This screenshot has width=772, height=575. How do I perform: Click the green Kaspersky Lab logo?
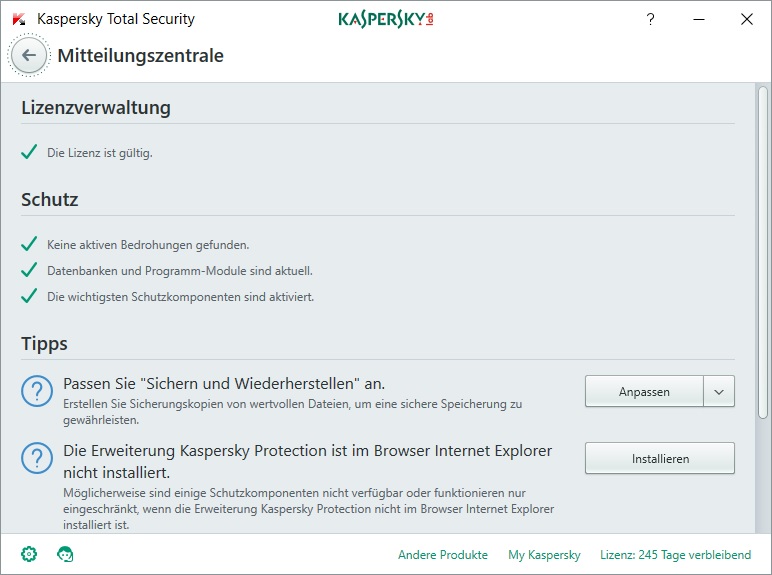[x=386, y=19]
